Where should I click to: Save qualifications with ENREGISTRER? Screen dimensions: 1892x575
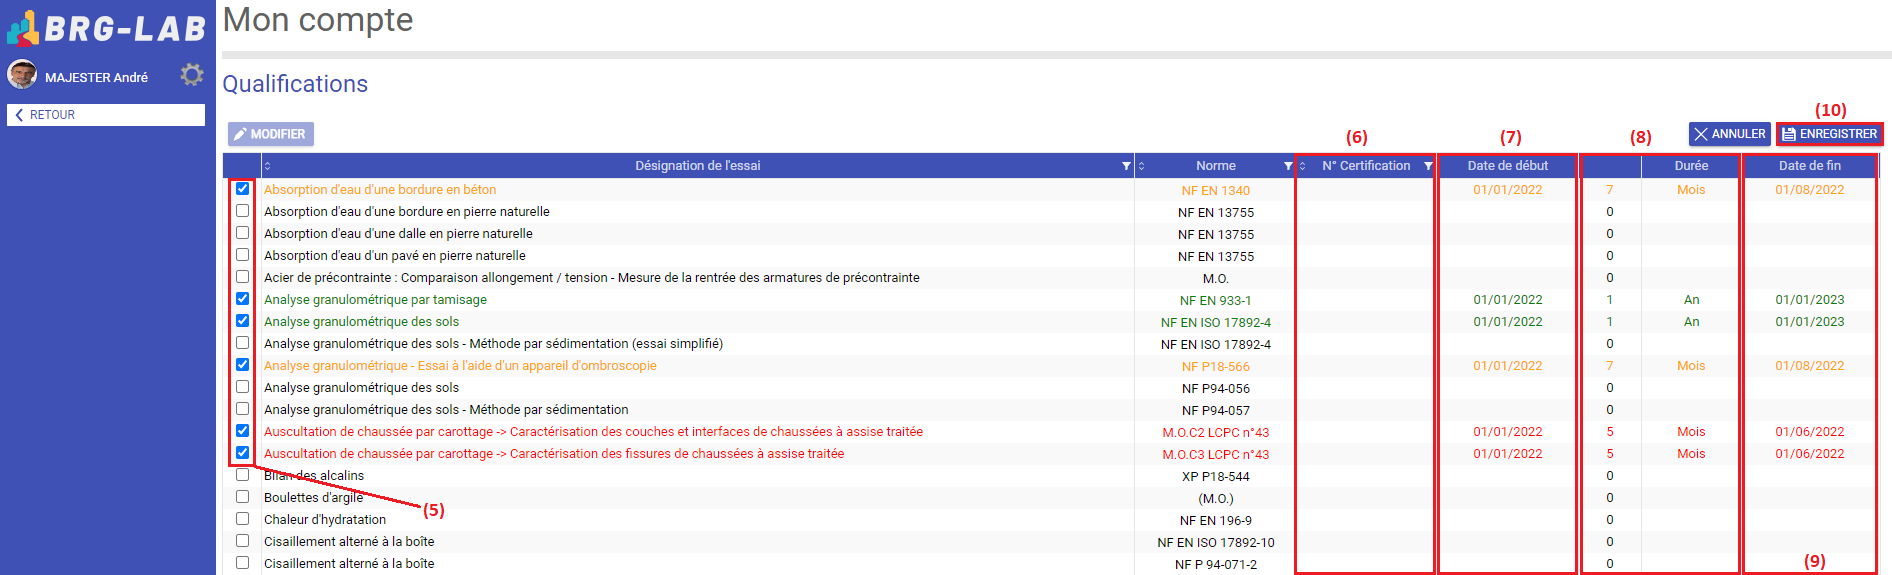coord(1830,134)
